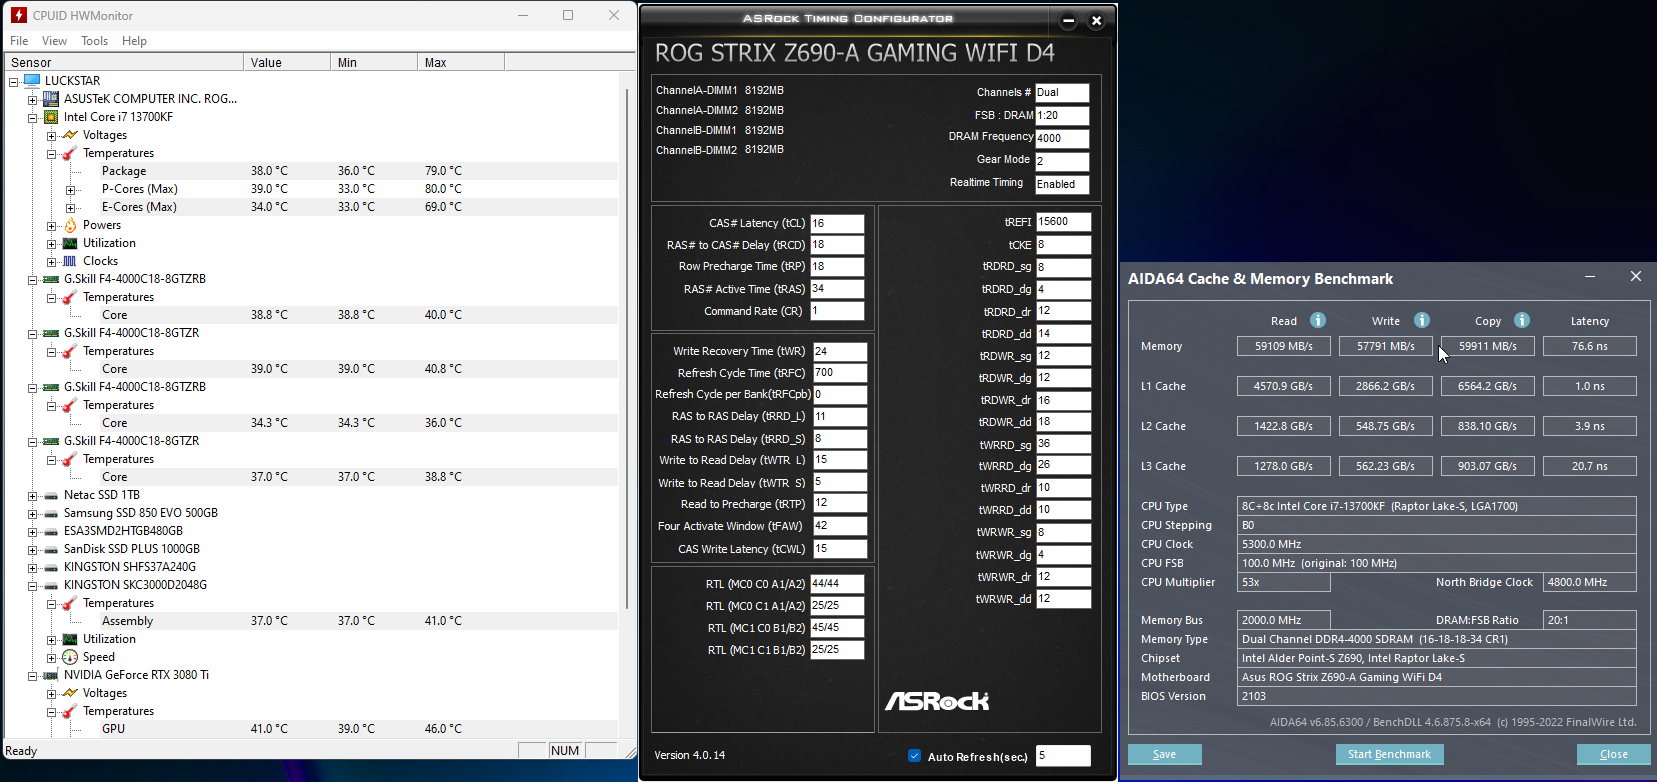Click the Copy info icon in AIDA64
Image resolution: width=1657 pixels, height=782 pixels.
(1522, 320)
